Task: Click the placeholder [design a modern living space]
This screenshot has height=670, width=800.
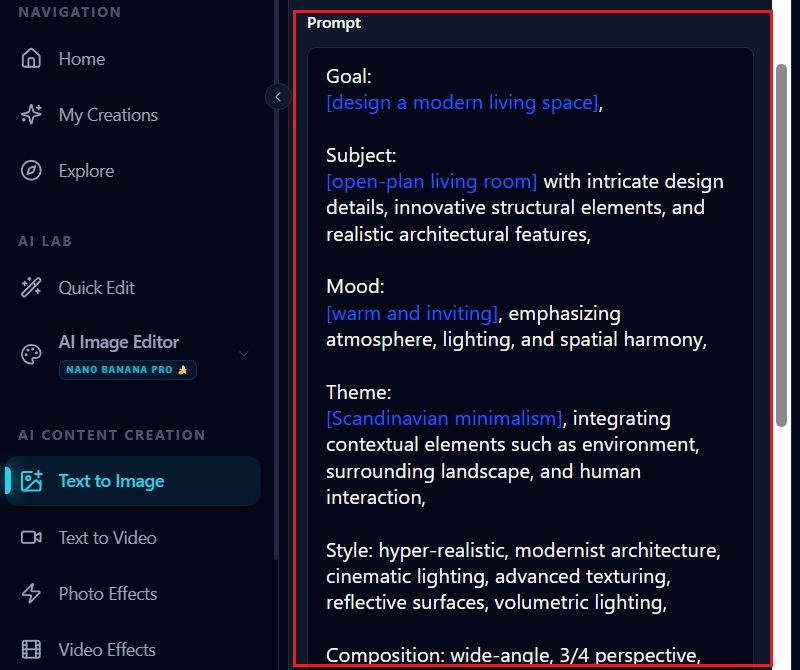Action: 462,103
